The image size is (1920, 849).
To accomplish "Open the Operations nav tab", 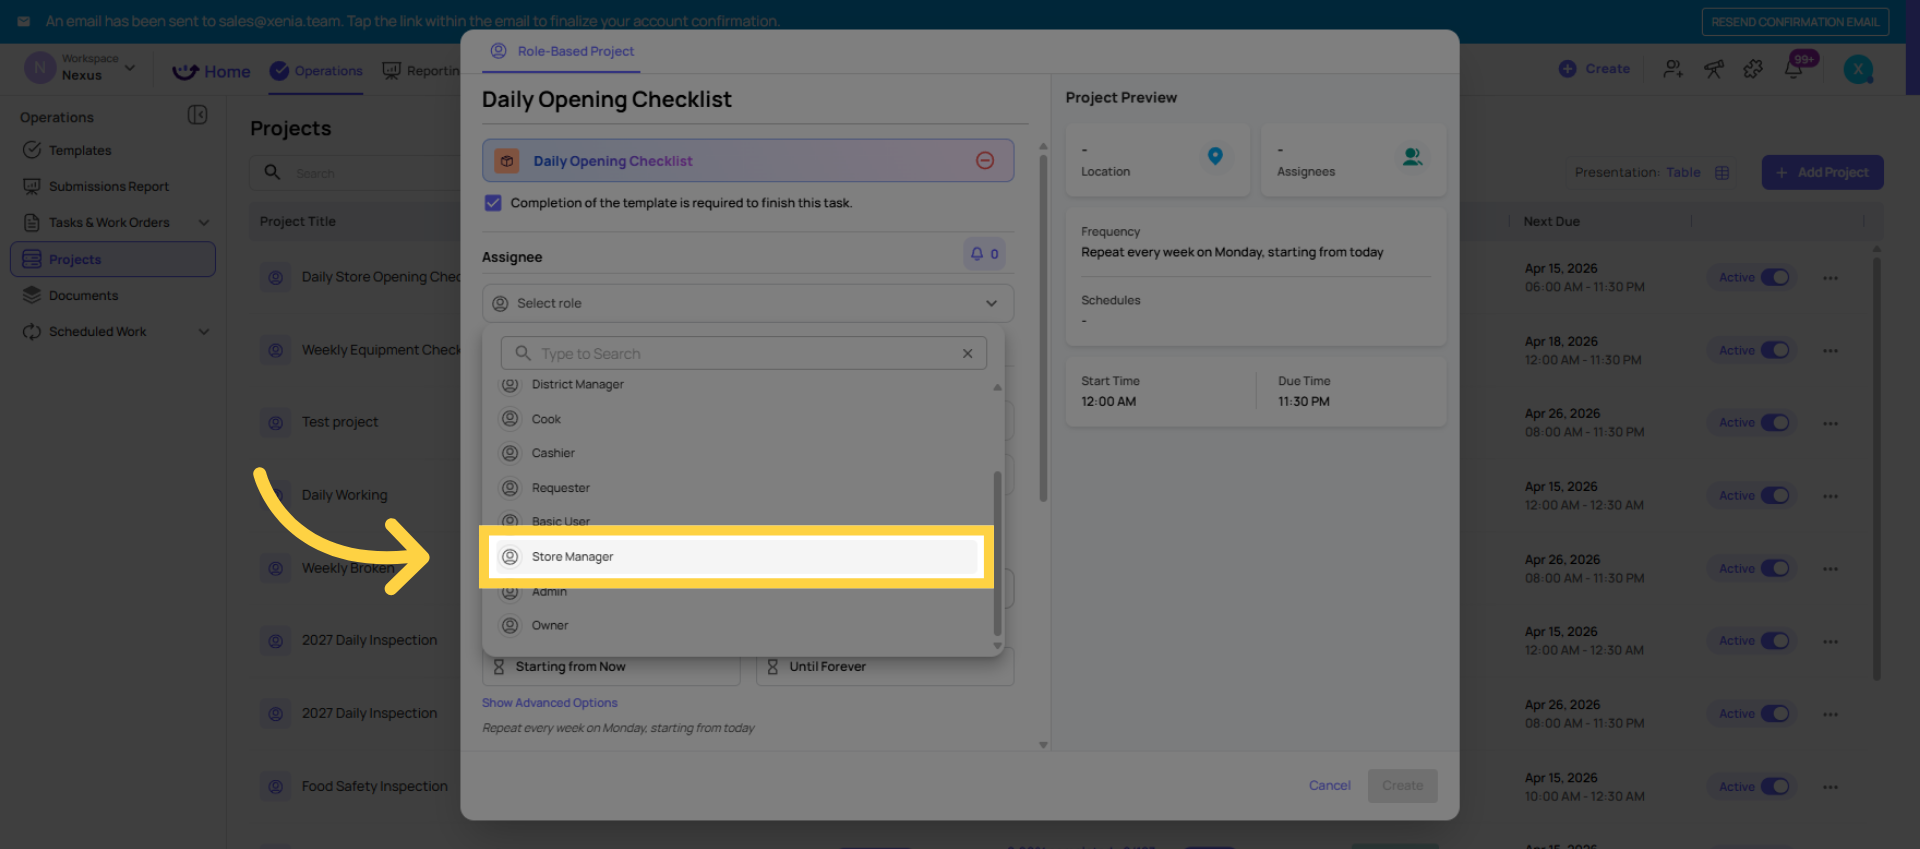I will (316, 71).
